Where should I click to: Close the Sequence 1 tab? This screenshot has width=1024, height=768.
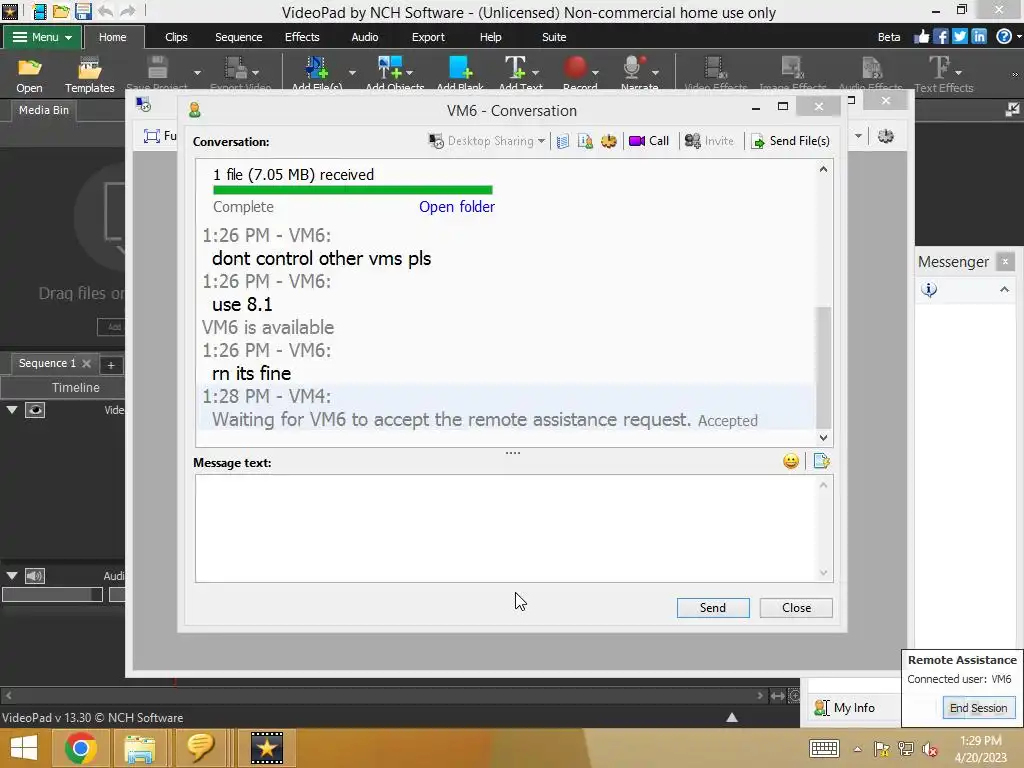tap(86, 364)
